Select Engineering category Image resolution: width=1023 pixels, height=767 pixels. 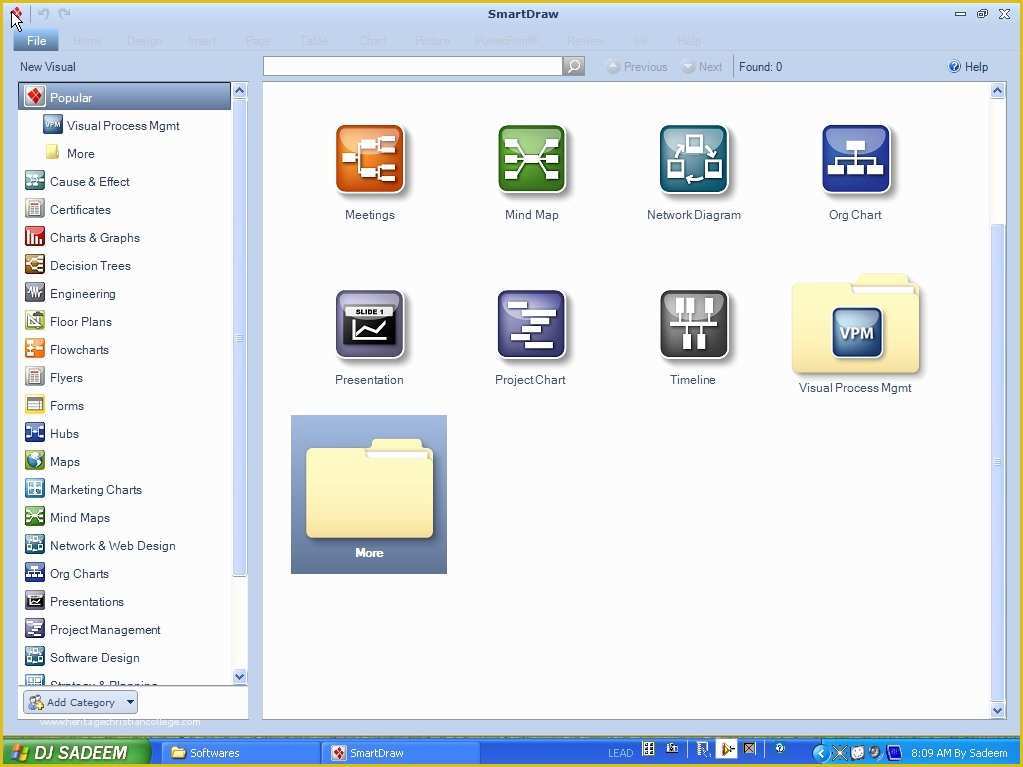pos(70,293)
